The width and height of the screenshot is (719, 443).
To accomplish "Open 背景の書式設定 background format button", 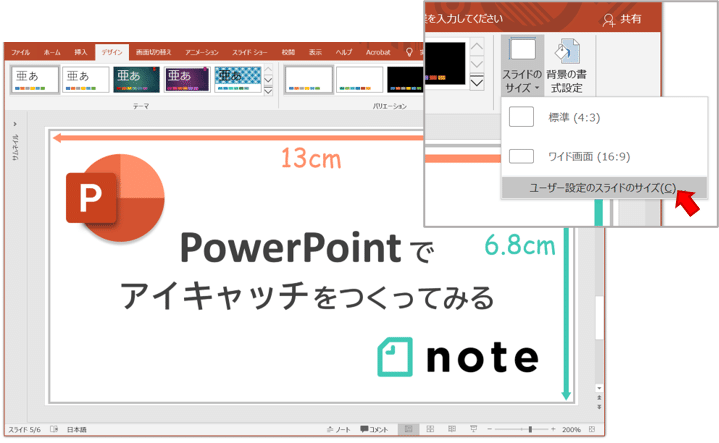I will [x=566, y=66].
